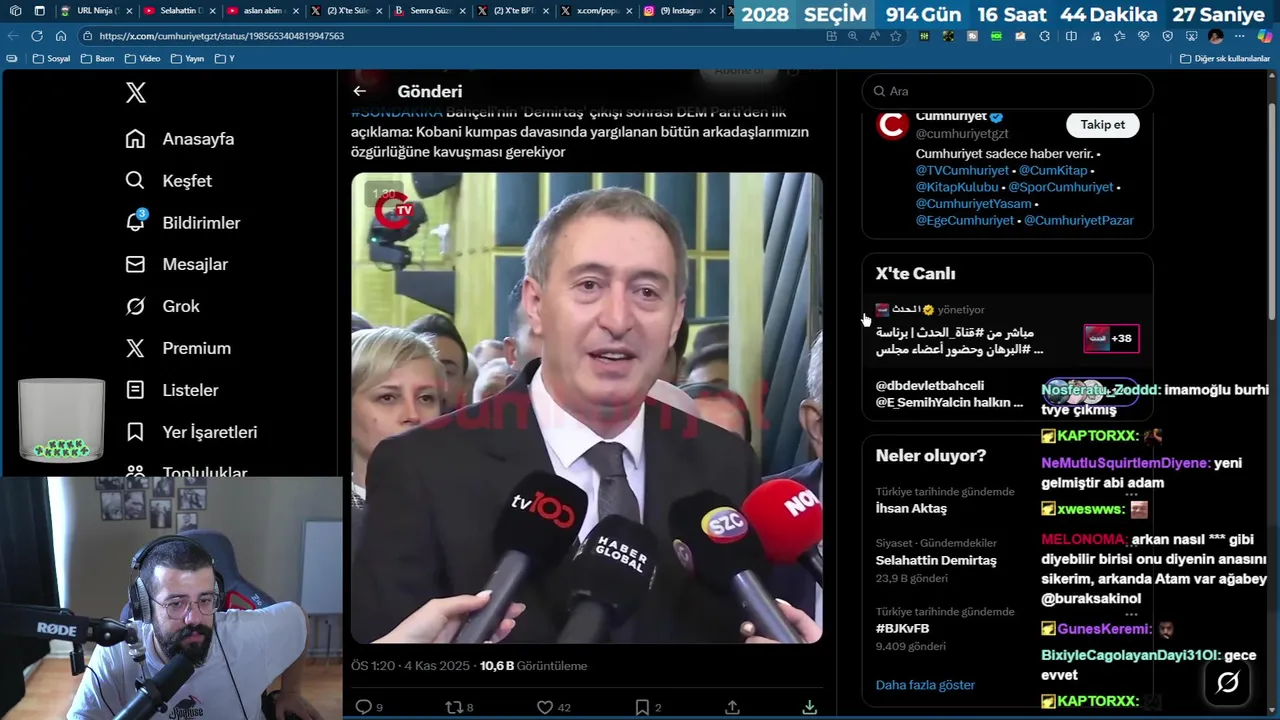Open Keşfet explore page
The image size is (1280, 720).
168,181
